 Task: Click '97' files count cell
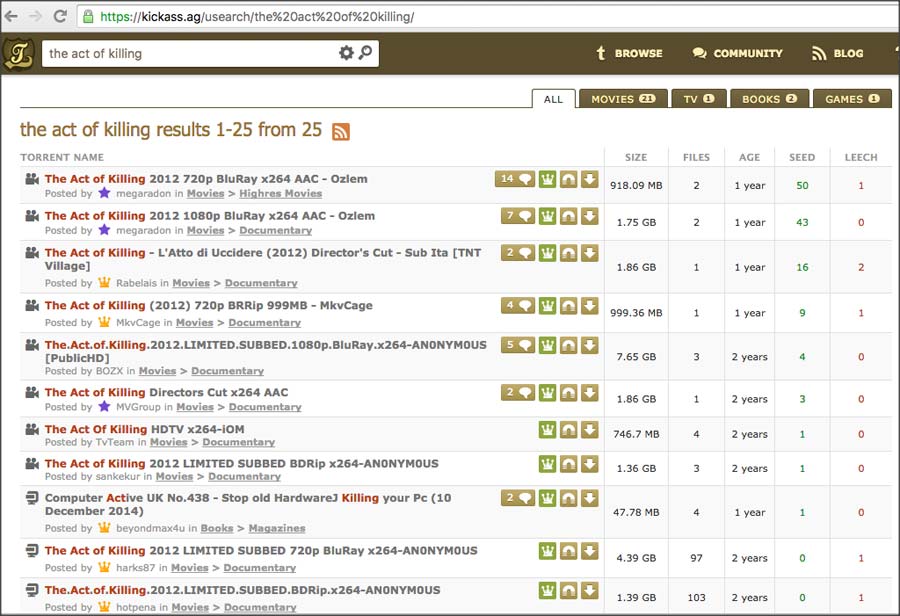pyautogui.click(x=696, y=558)
